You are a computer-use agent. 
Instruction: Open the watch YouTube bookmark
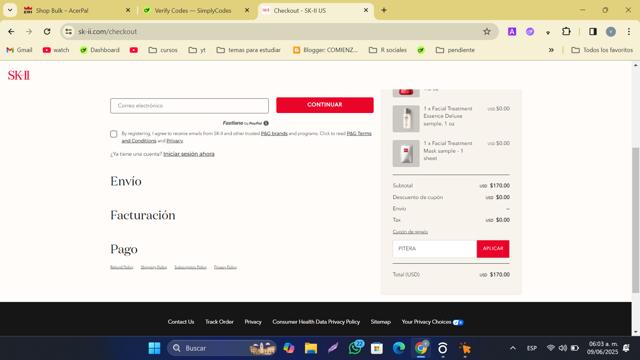coord(56,50)
